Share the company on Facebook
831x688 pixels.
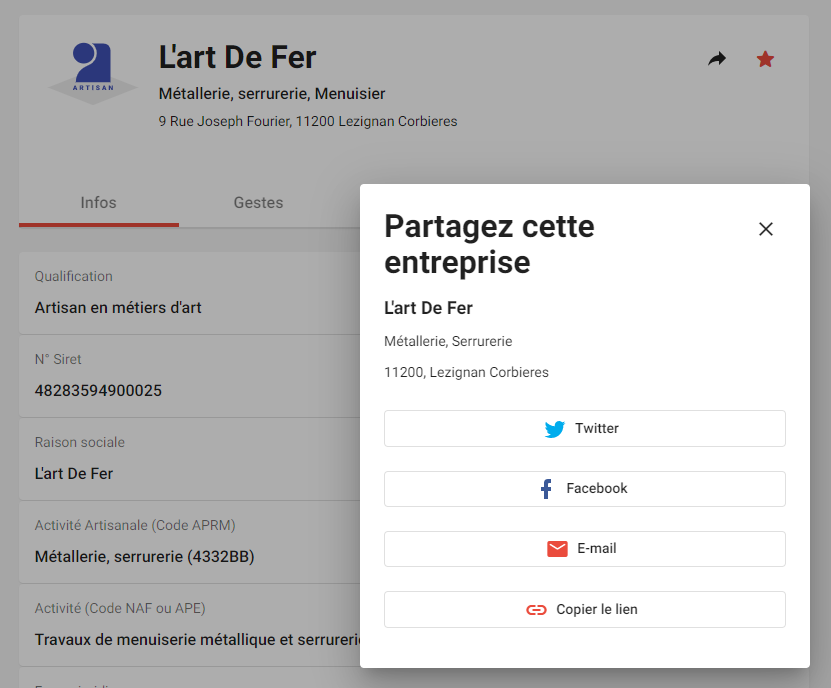[585, 489]
